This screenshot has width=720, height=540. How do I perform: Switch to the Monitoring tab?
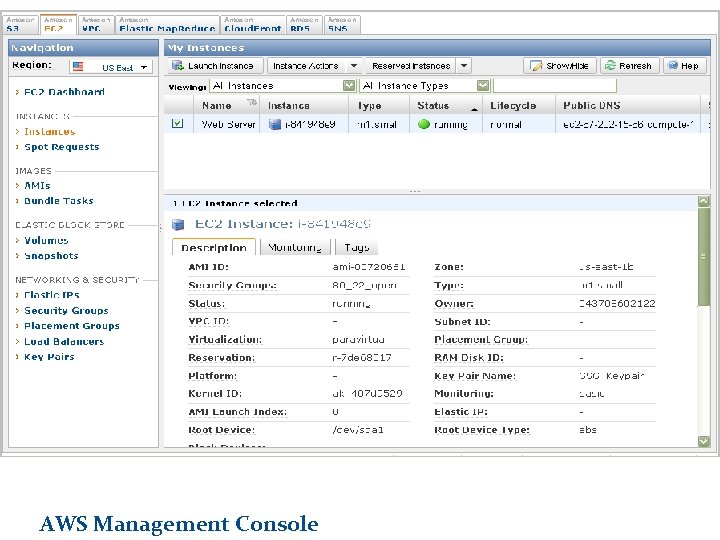click(x=295, y=247)
